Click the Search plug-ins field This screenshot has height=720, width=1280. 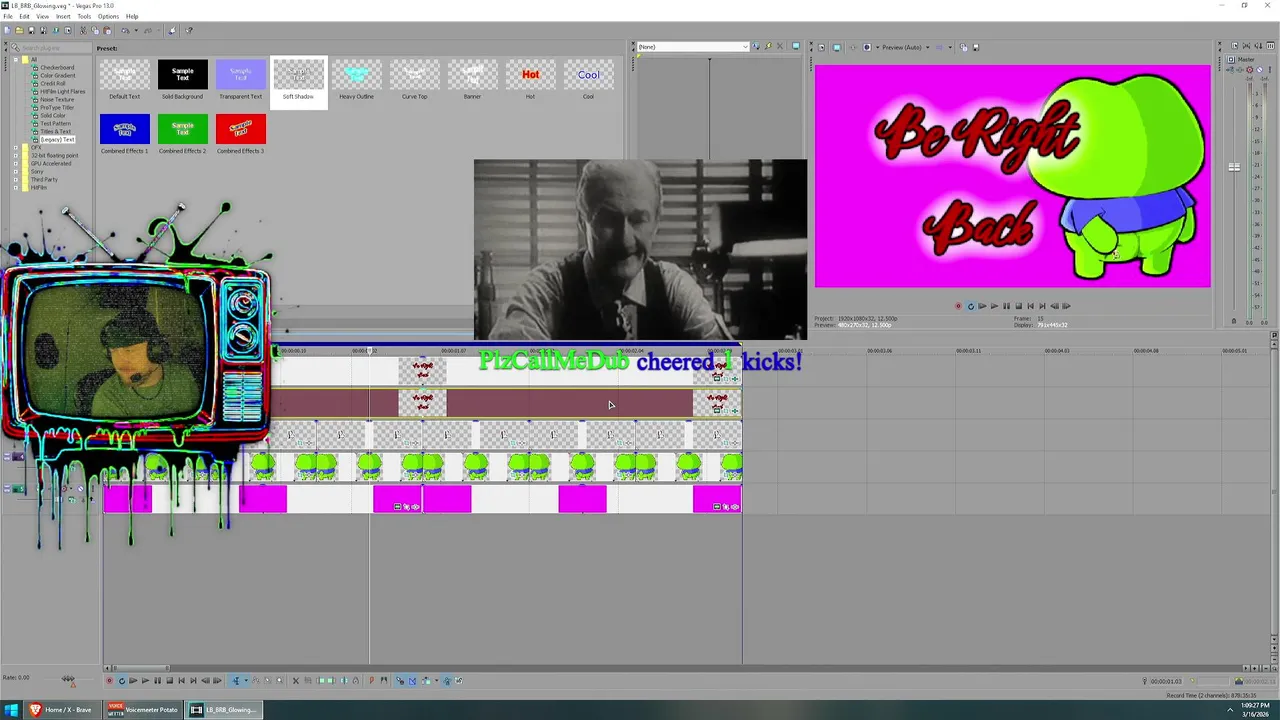pos(52,47)
